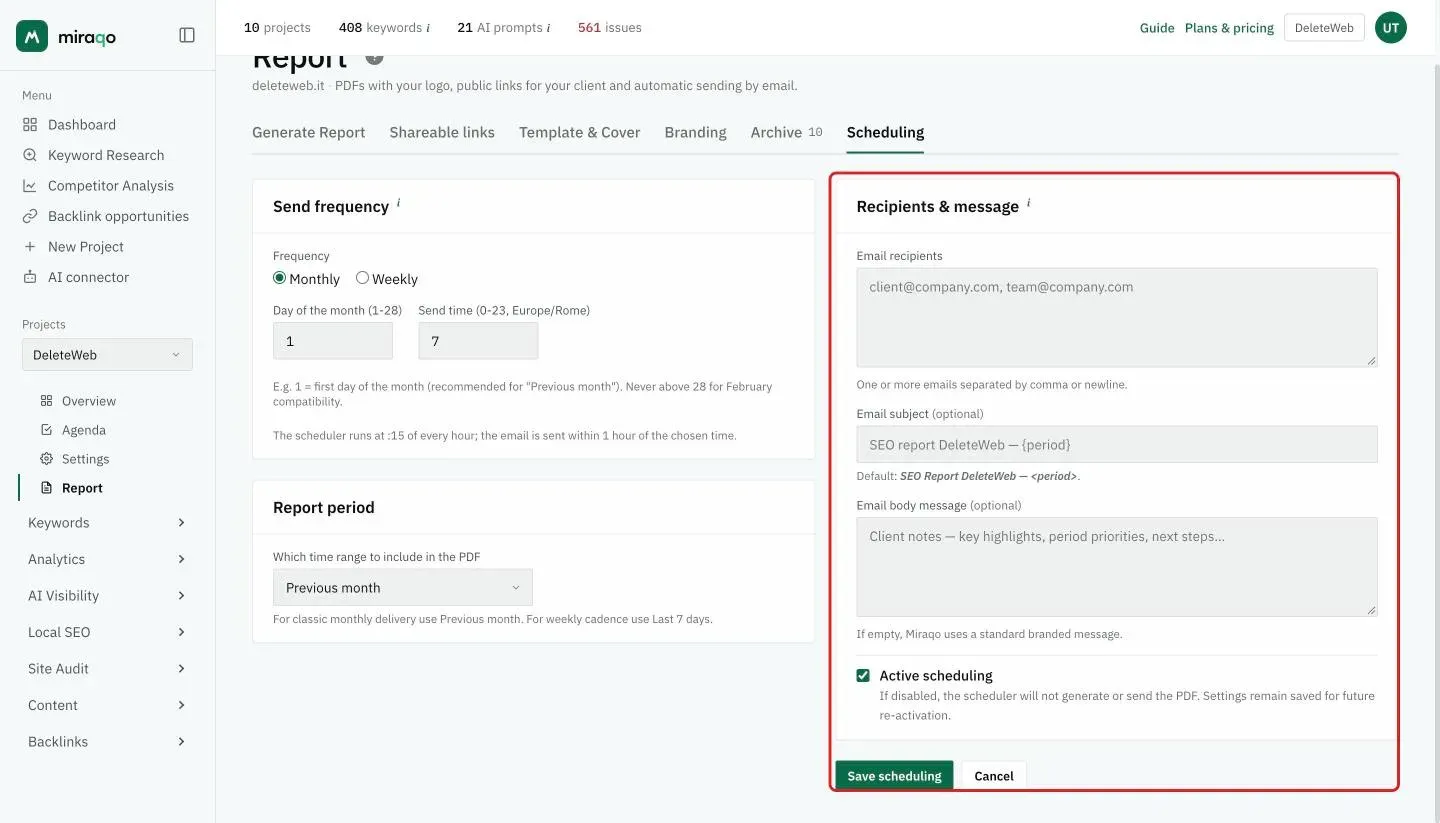Click the Agenda checklist icon
The width and height of the screenshot is (1440, 823).
(x=46, y=430)
